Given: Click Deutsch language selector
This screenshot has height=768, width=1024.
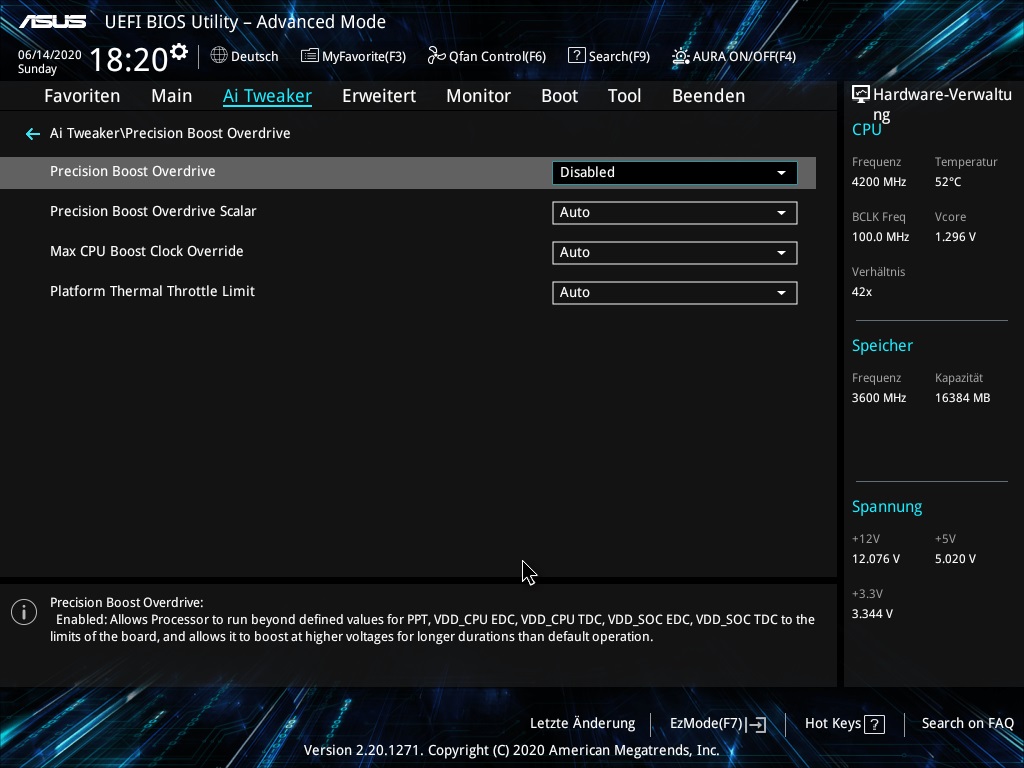Looking at the screenshot, I should pos(255,57).
